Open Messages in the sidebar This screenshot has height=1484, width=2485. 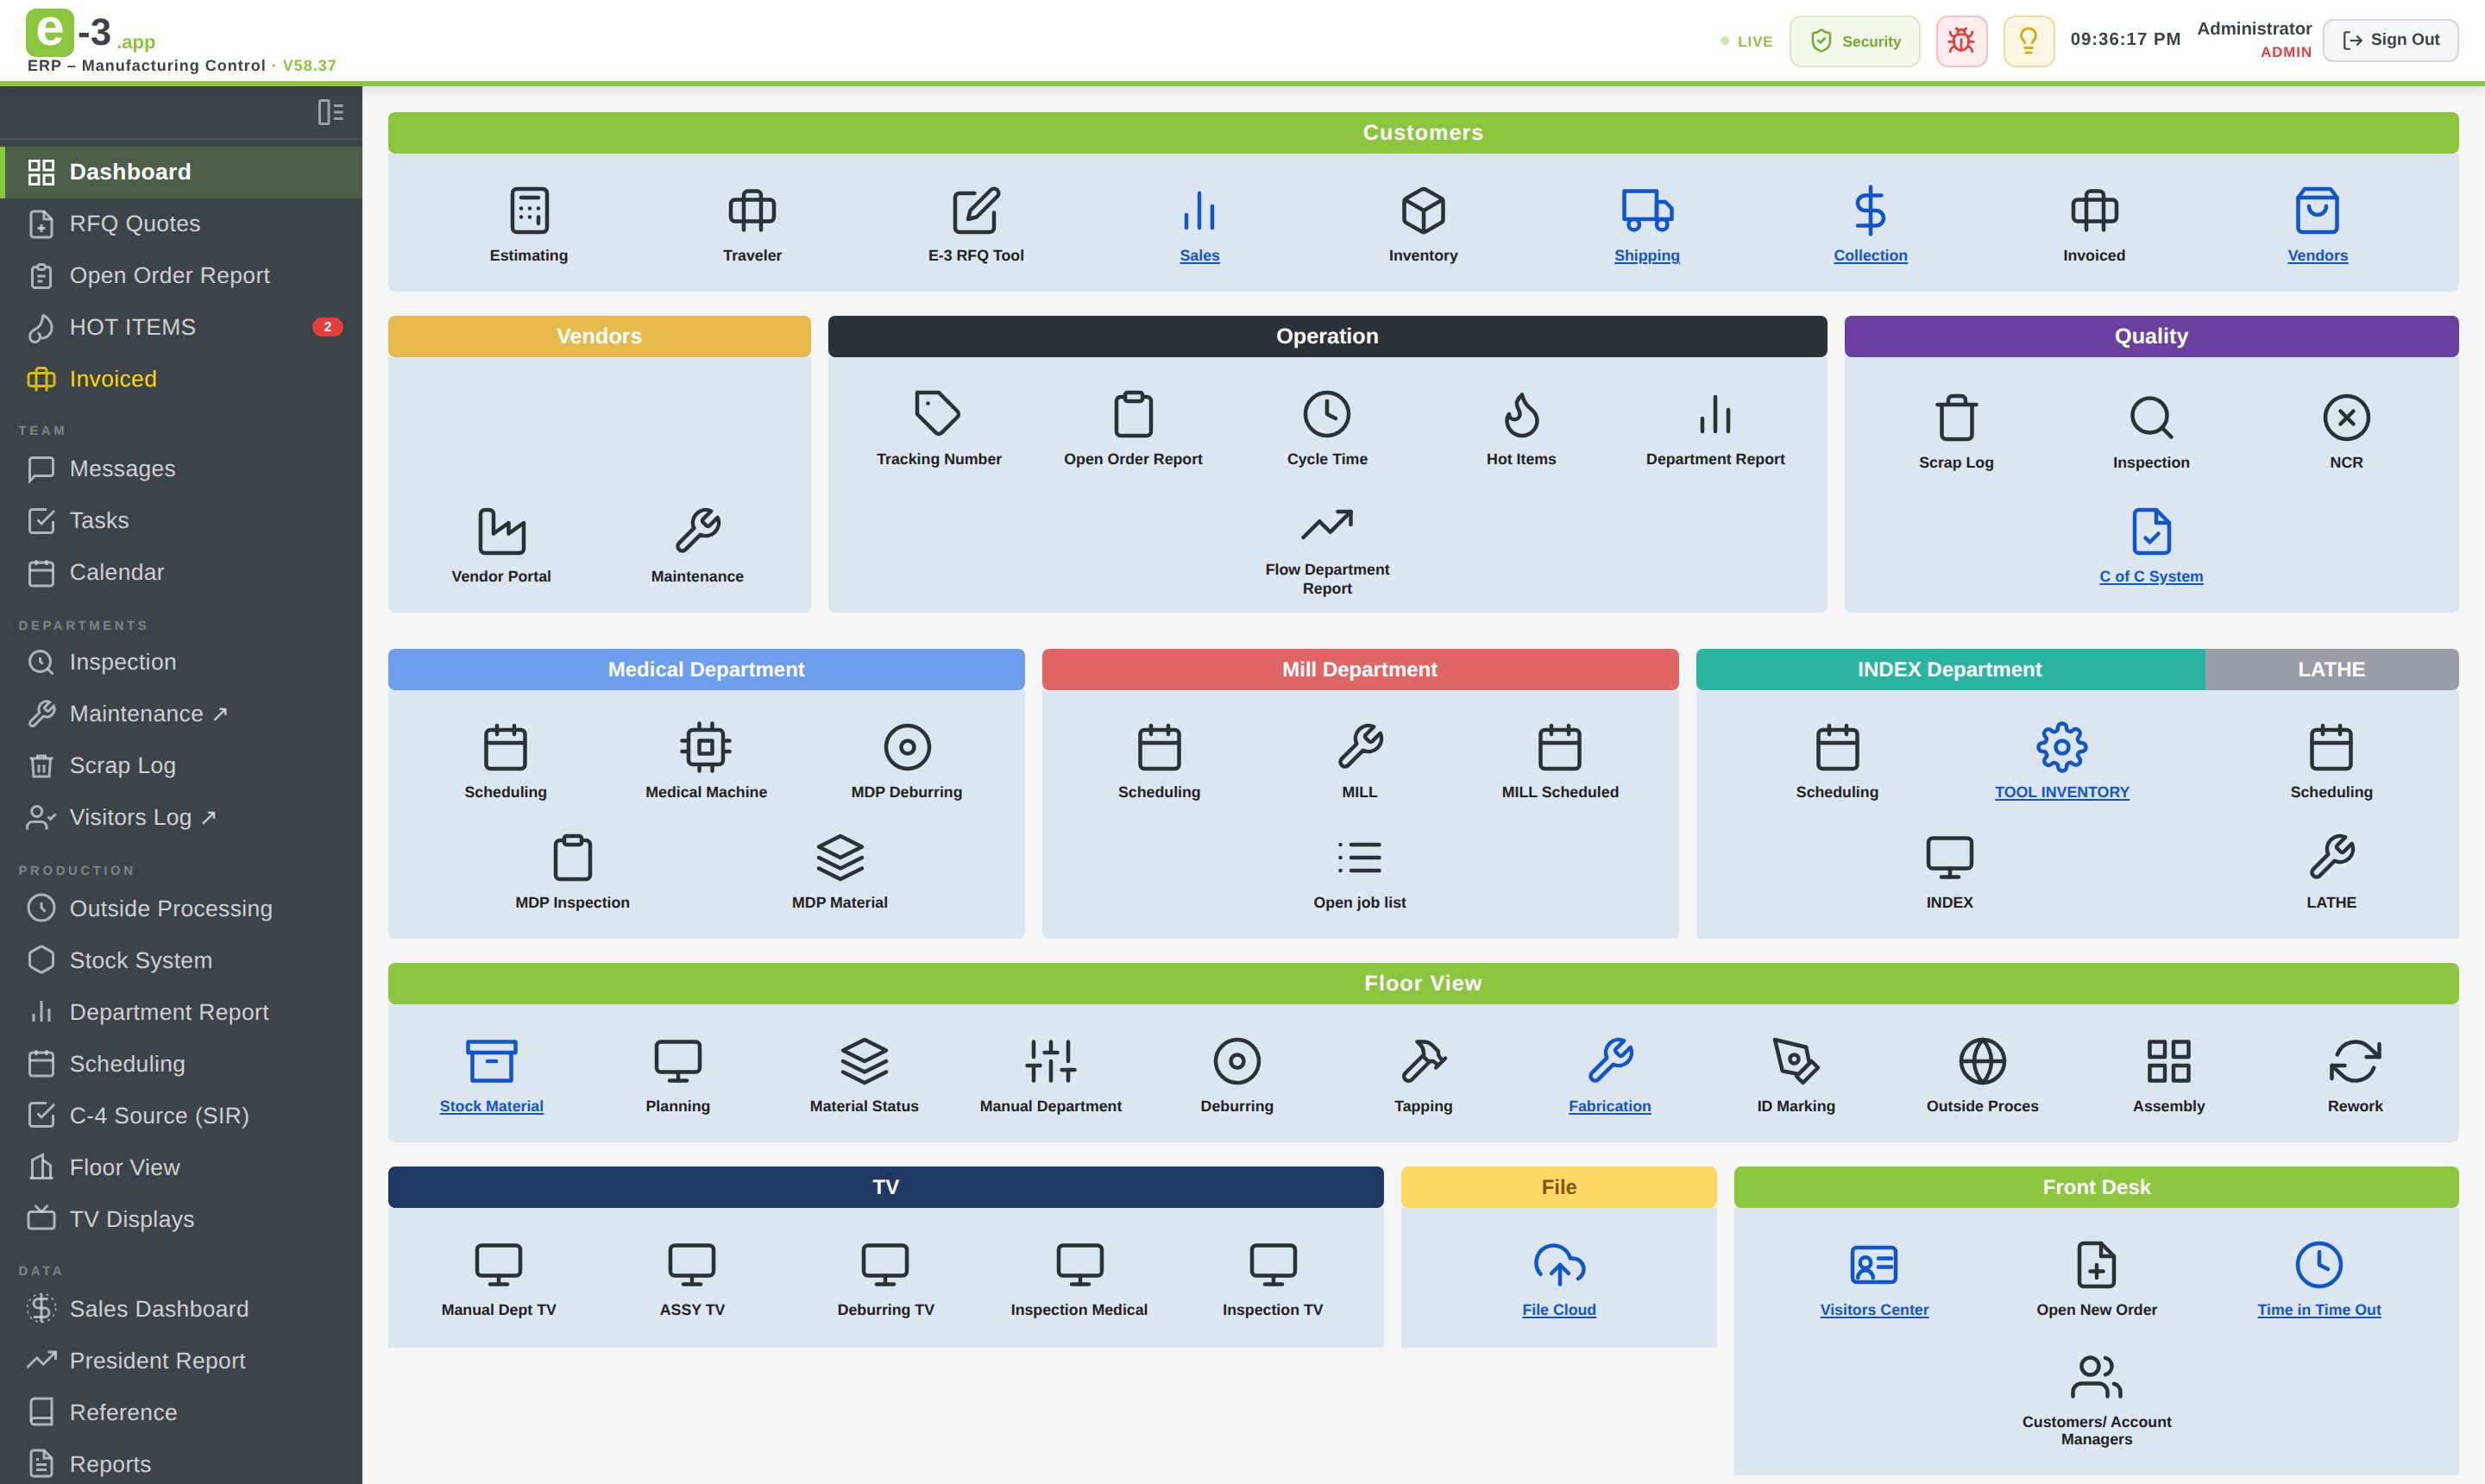click(x=181, y=469)
